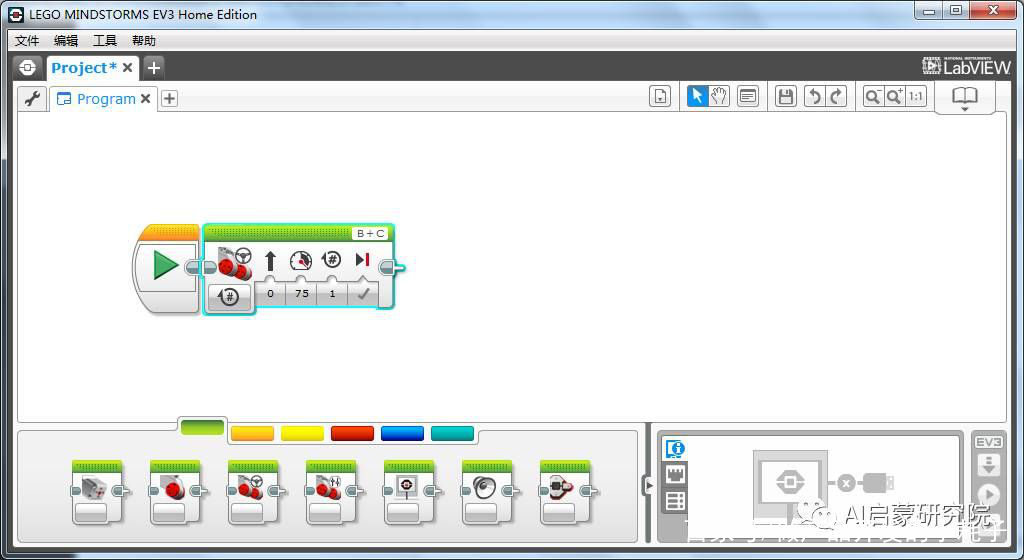Close the Program tab
The height and width of the screenshot is (560, 1024).
[146, 99]
